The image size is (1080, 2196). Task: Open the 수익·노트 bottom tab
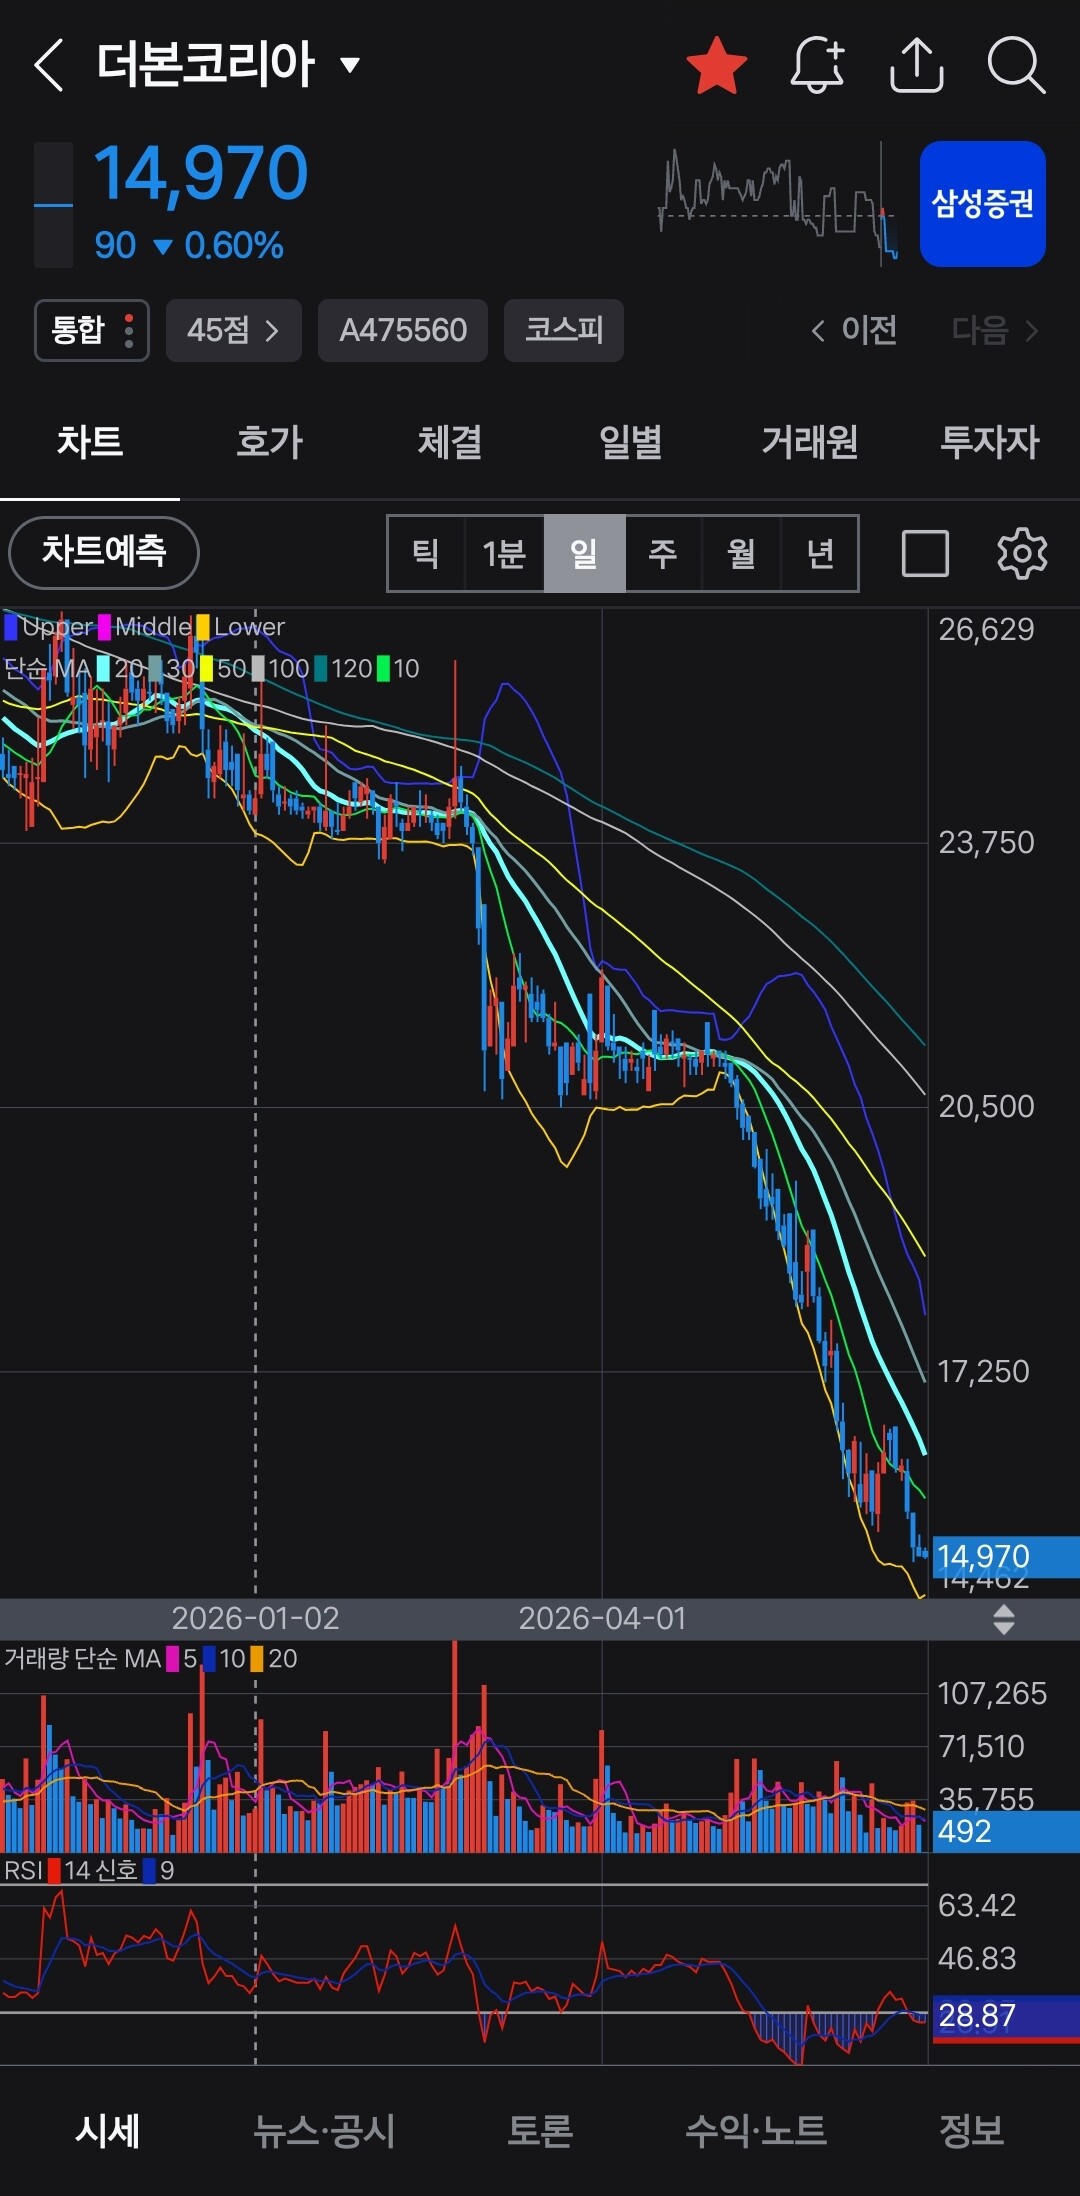pos(756,2131)
